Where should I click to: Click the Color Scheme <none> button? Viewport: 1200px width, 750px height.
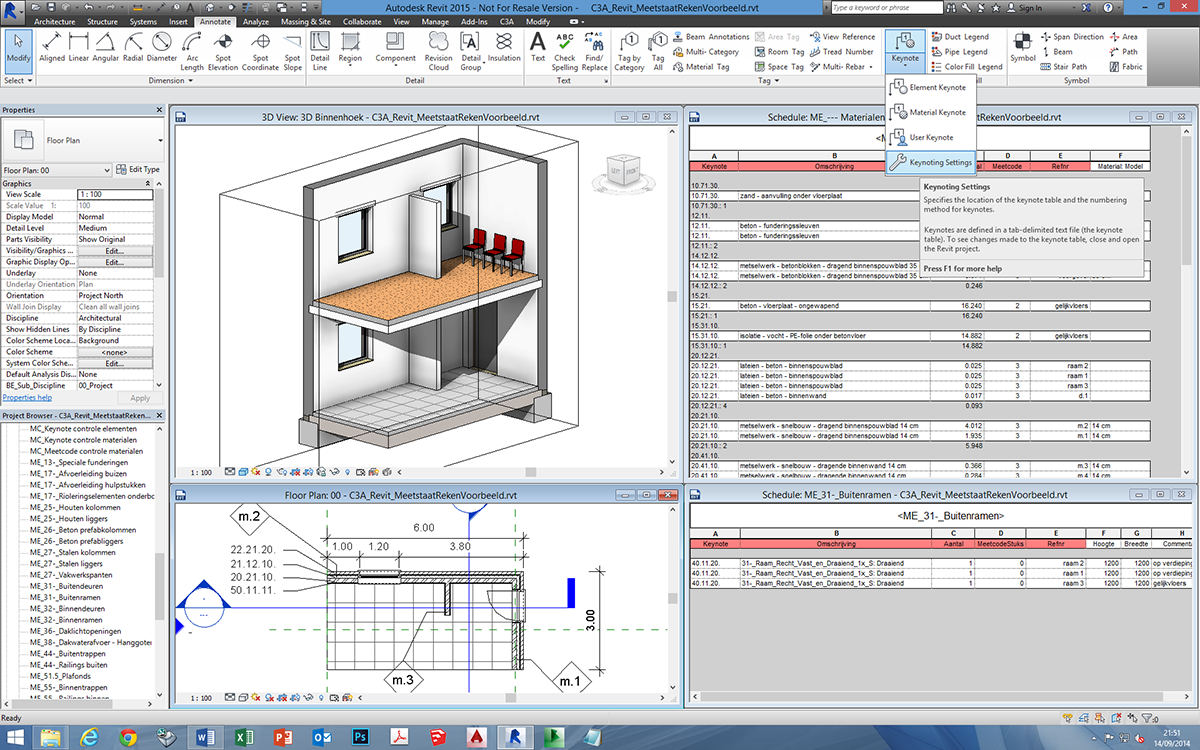point(114,352)
